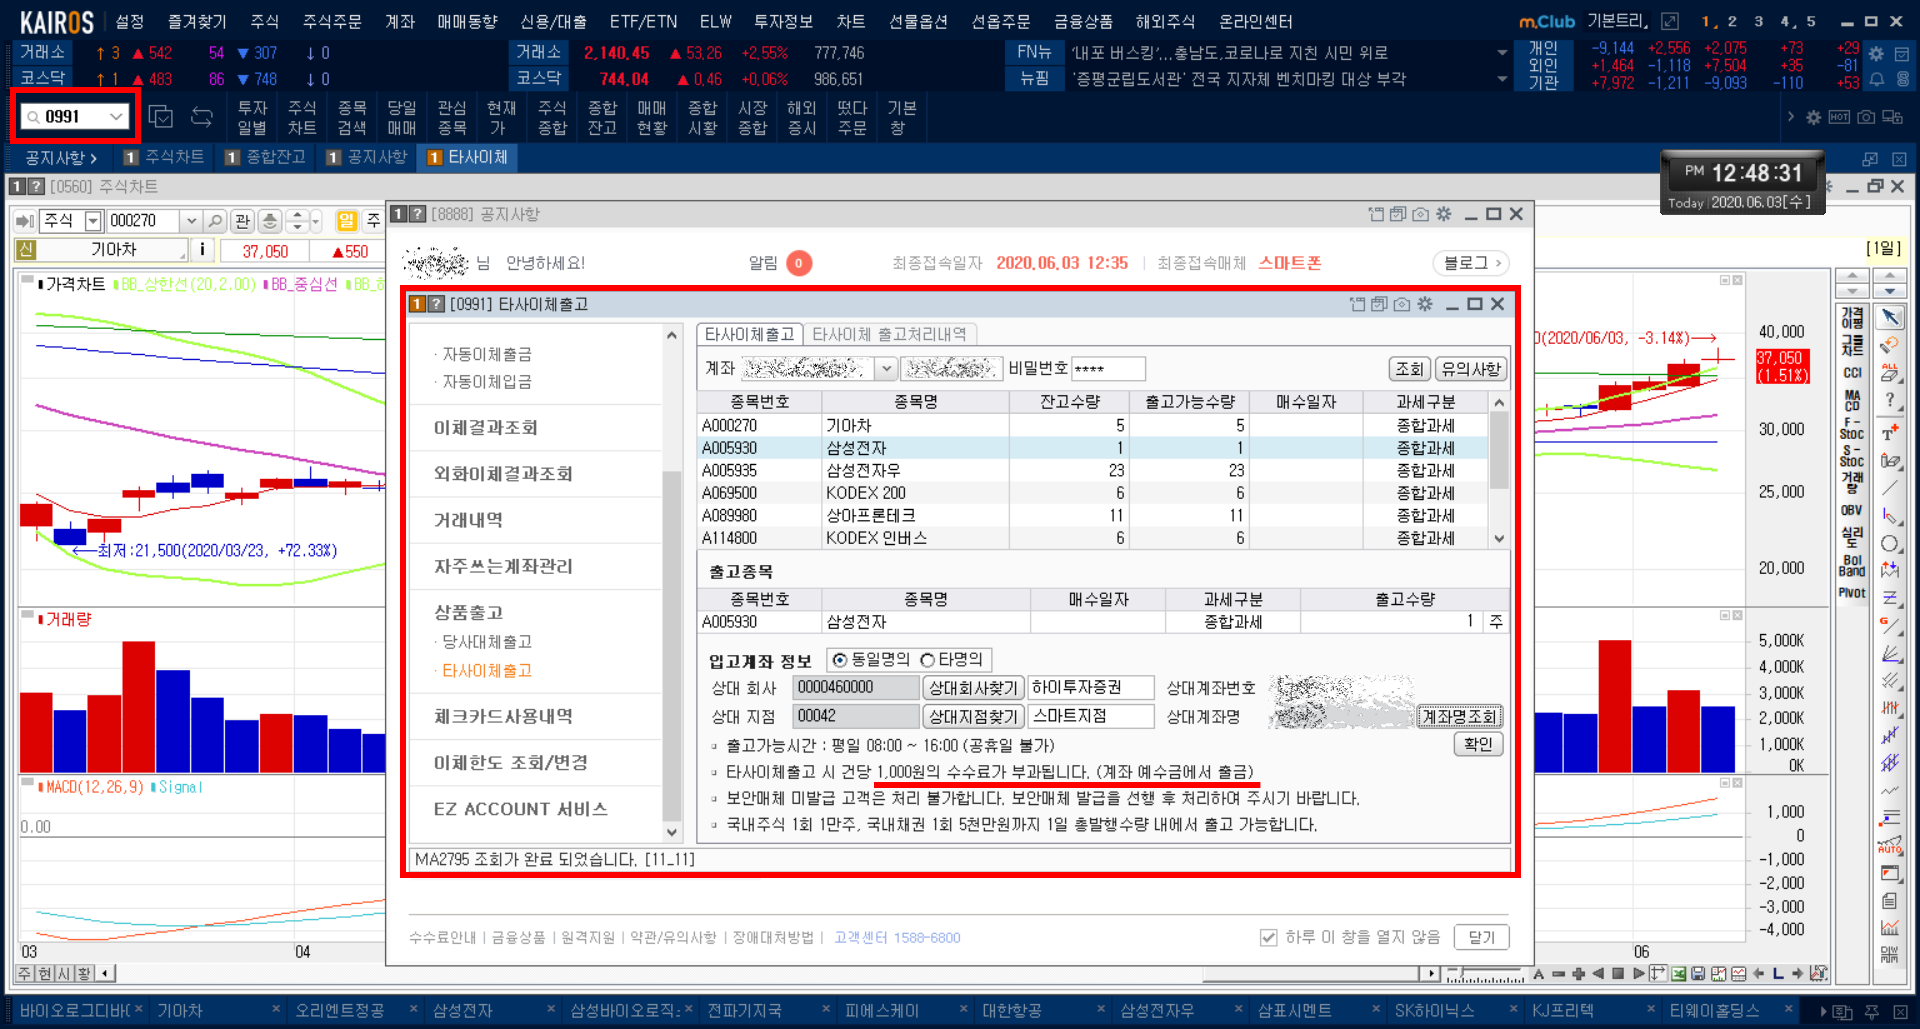Click the swap arrows icon in the top toolbar
Image resolution: width=1920 pixels, height=1029 pixels.
click(202, 117)
